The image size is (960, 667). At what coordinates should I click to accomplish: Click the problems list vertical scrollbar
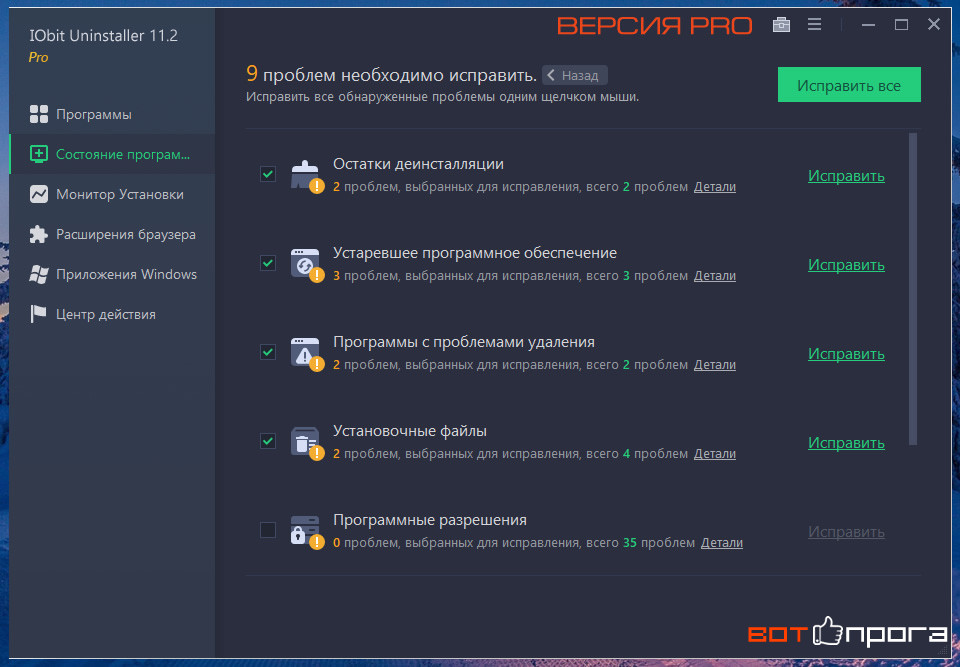(x=913, y=289)
